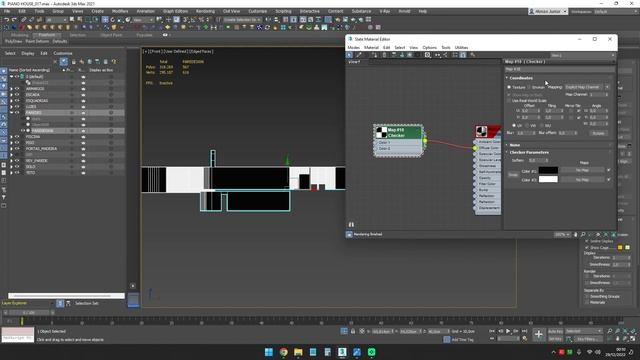
Task: Click delete selected trash icon in Slate editor
Action: [384, 55]
